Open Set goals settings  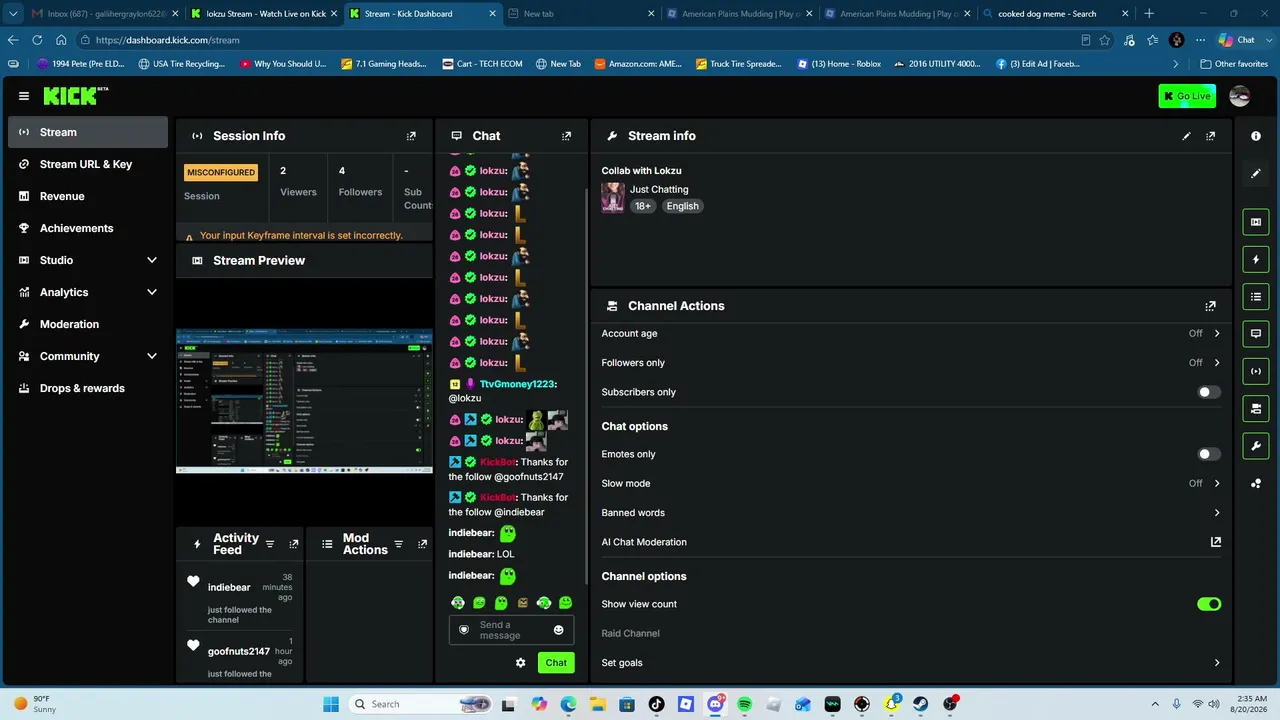point(911,663)
